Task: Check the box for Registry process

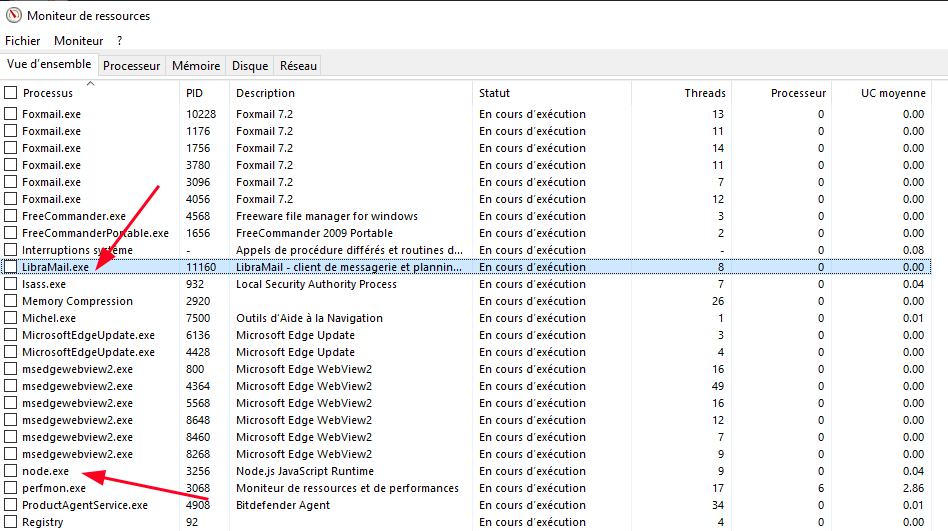Action: 10,521
